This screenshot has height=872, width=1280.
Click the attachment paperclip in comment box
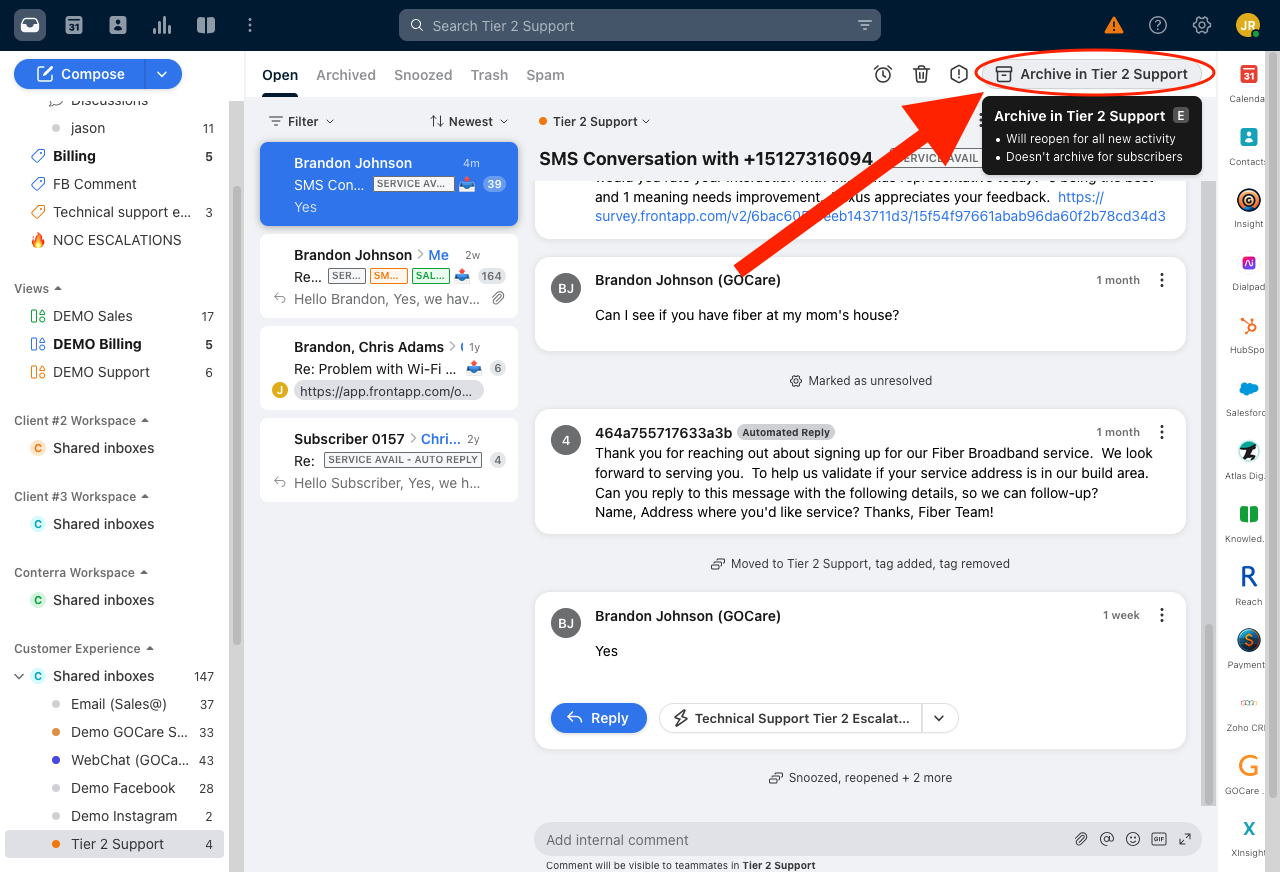point(1081,839)
